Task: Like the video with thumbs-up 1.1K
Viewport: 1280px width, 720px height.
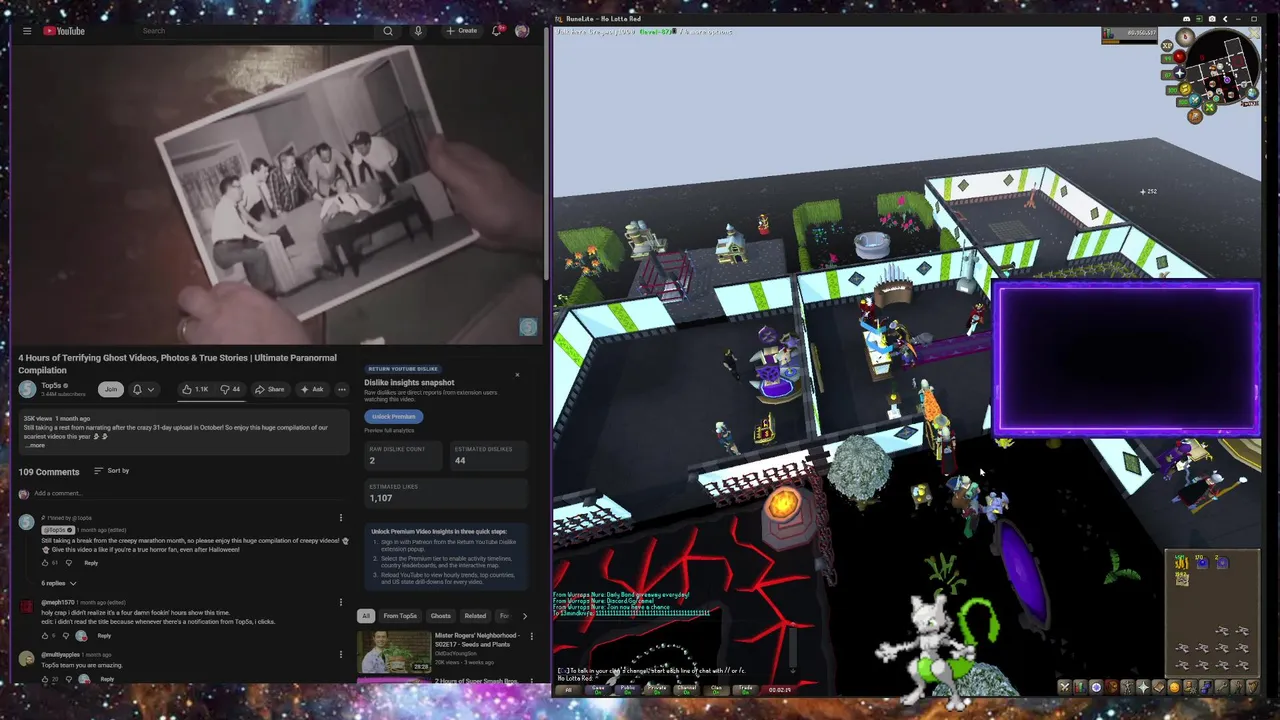Action: (195, 389)
